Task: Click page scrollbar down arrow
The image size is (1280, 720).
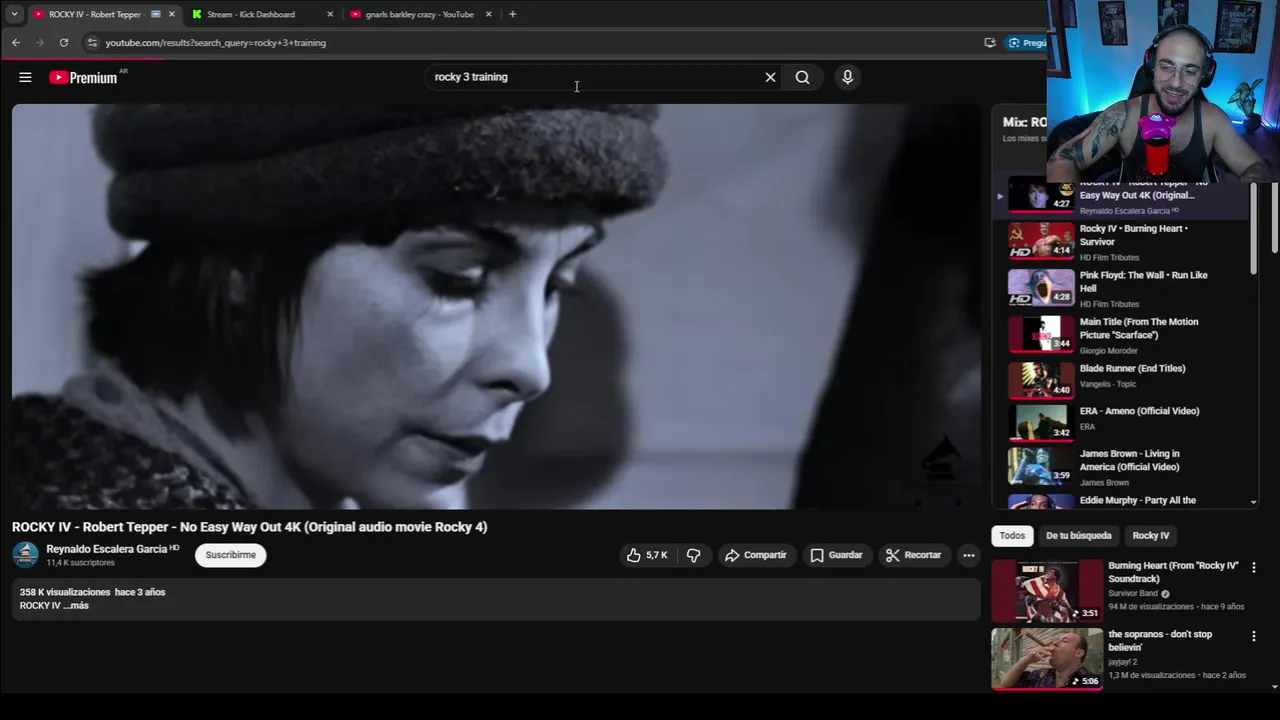Action: click(1274, 687)
